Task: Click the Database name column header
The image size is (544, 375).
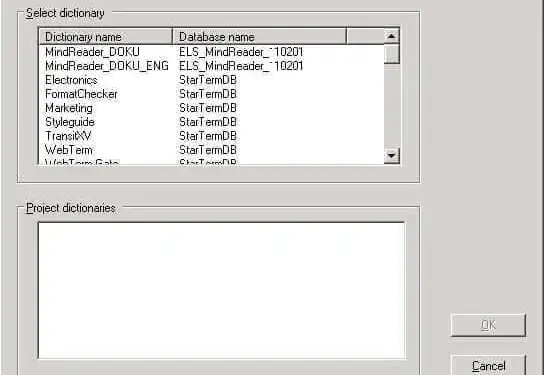Action: pos(260,36)
